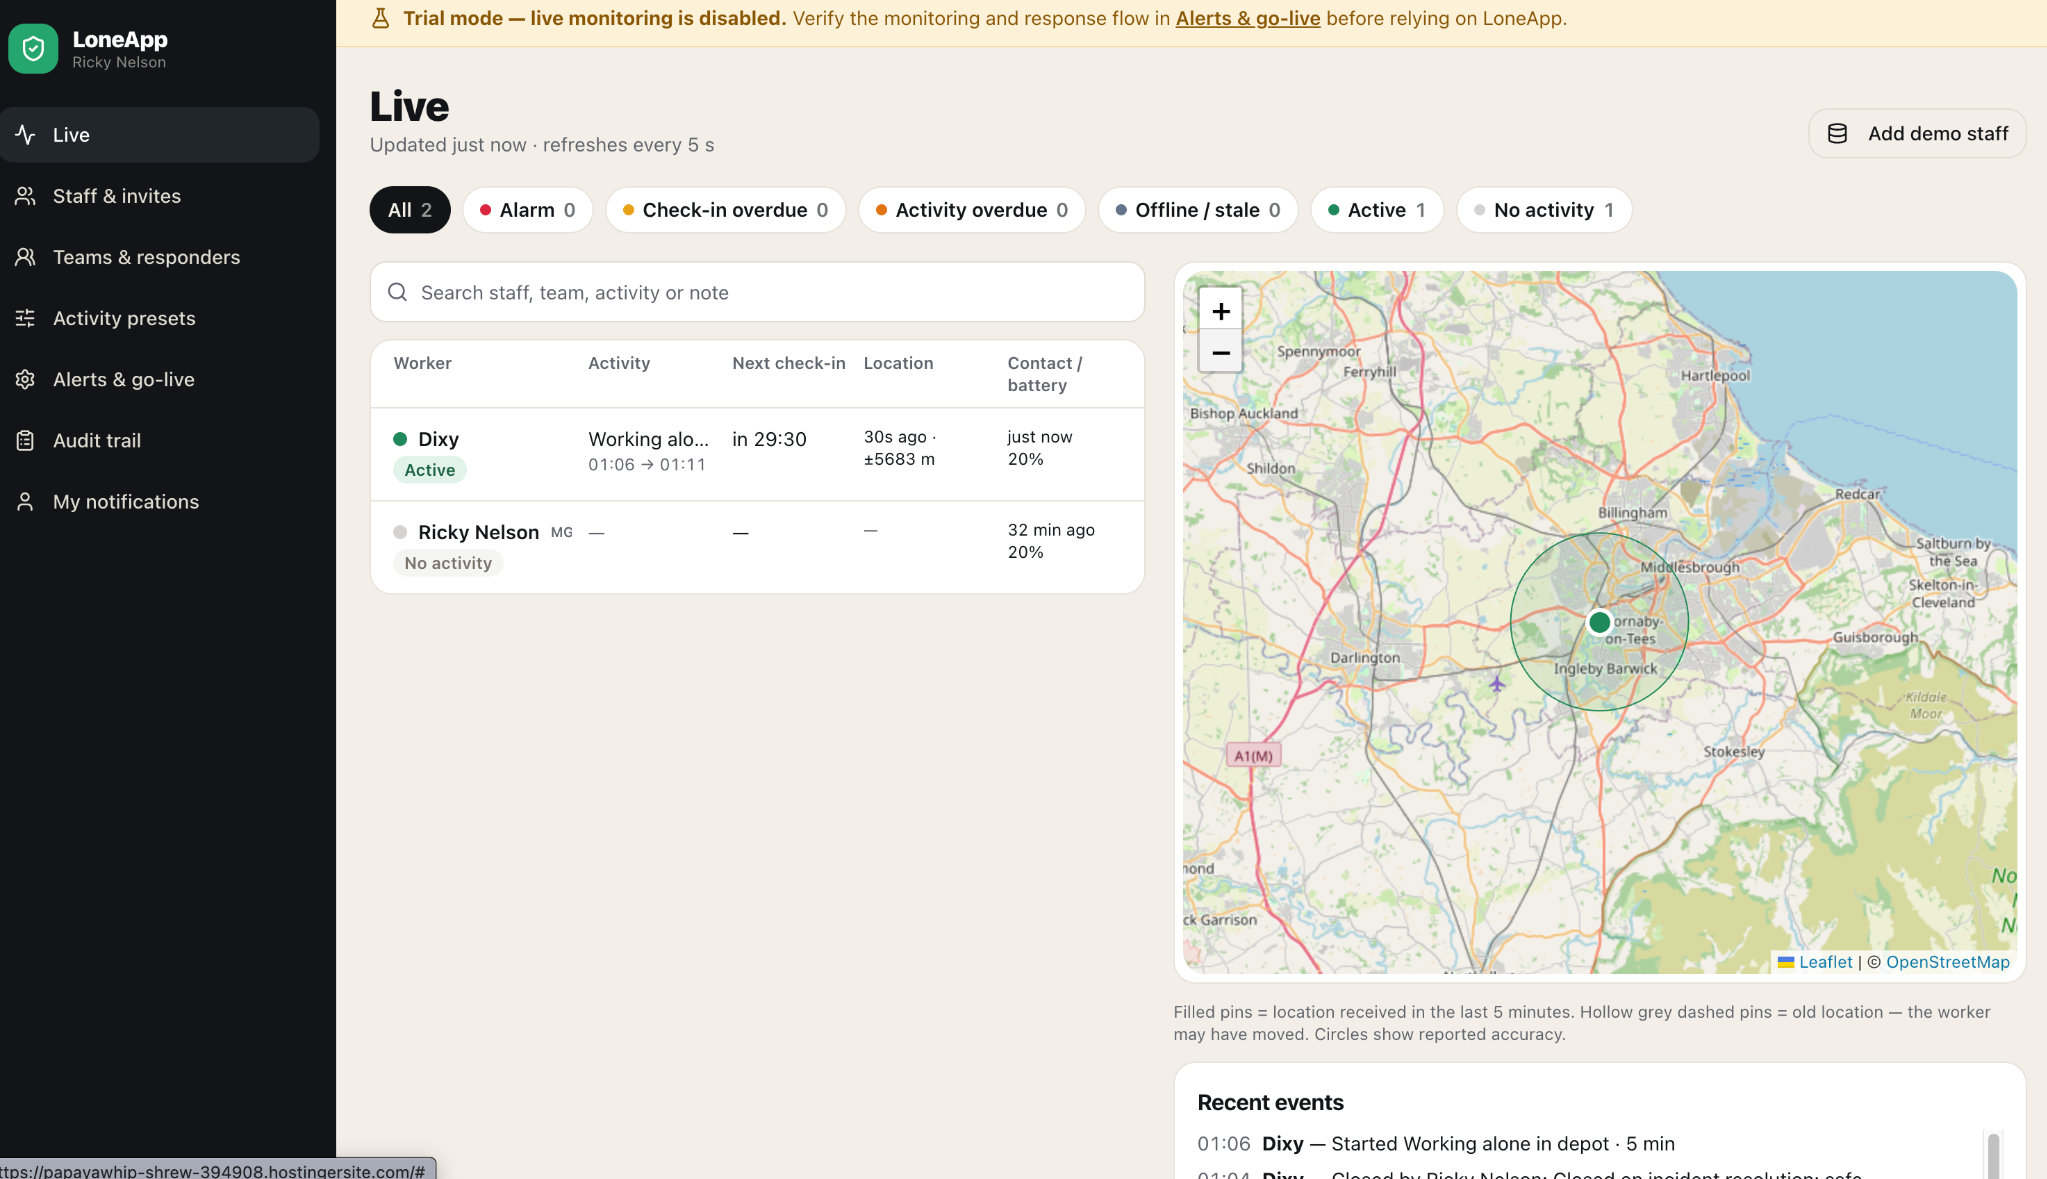
Task: Open My notifications page
Action: pos(160,501)
